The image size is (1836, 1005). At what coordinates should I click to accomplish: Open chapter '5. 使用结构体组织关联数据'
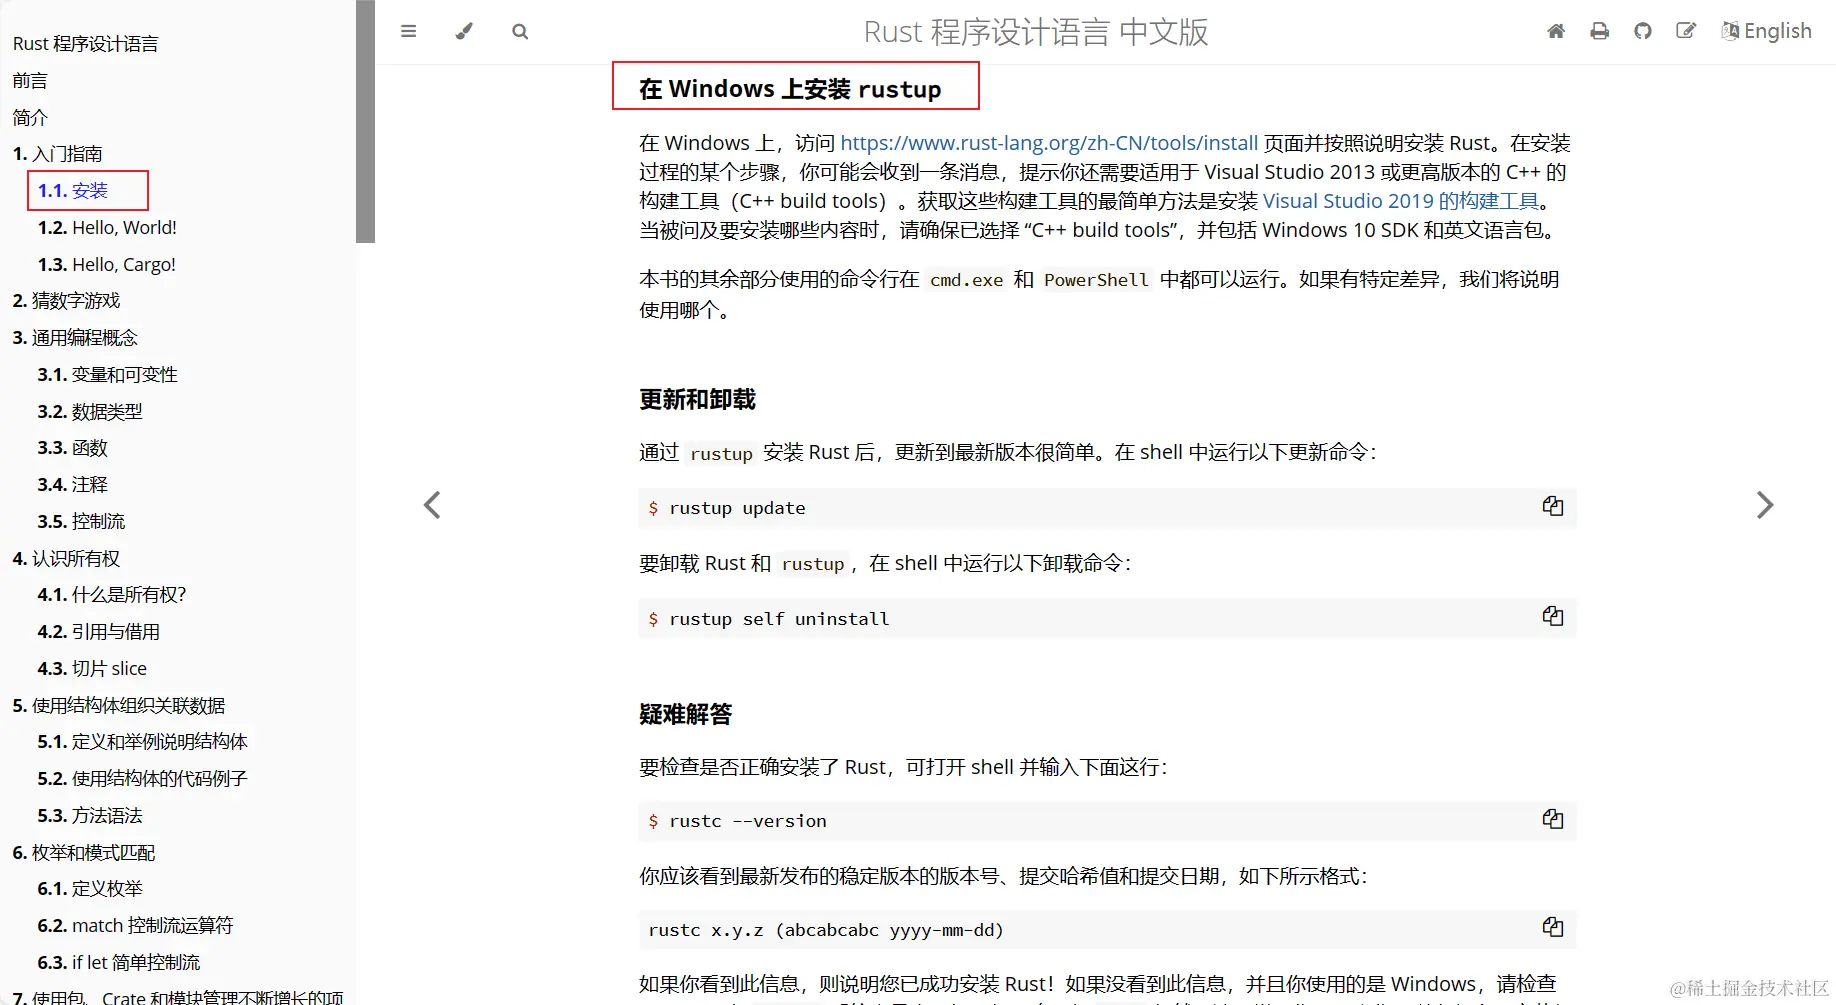tap(119, 706)
